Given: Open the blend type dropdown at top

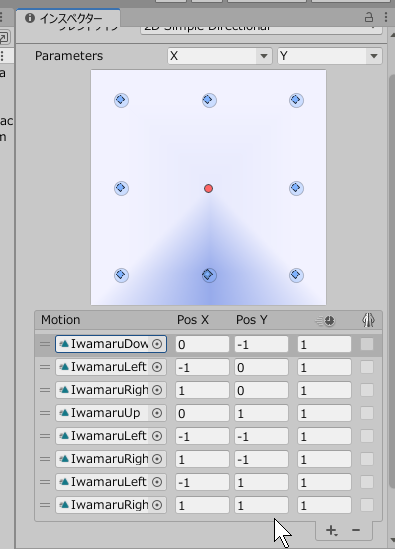Looking at the screenshot, I should pyautogui.click(x=261, y=29).
